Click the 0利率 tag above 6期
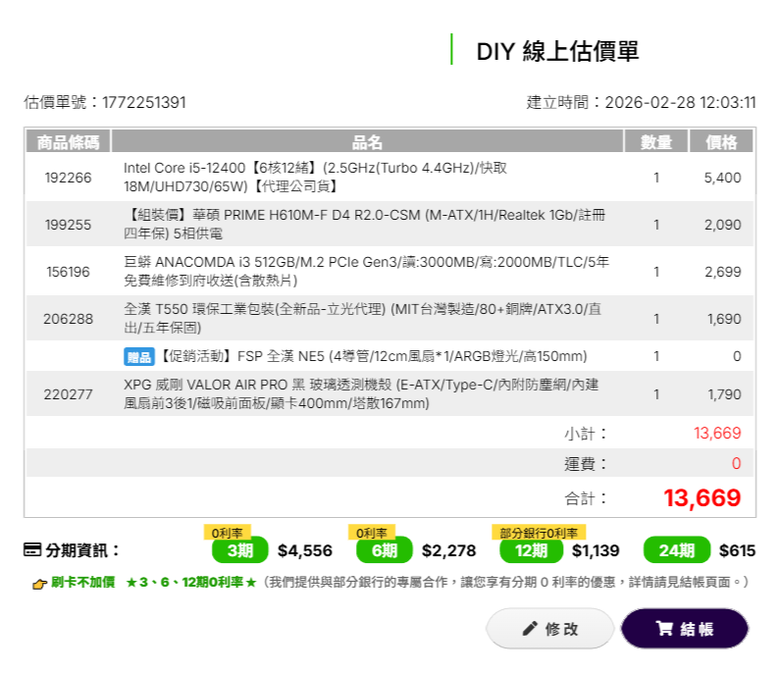The image size is (780, 673). (371, 532)
